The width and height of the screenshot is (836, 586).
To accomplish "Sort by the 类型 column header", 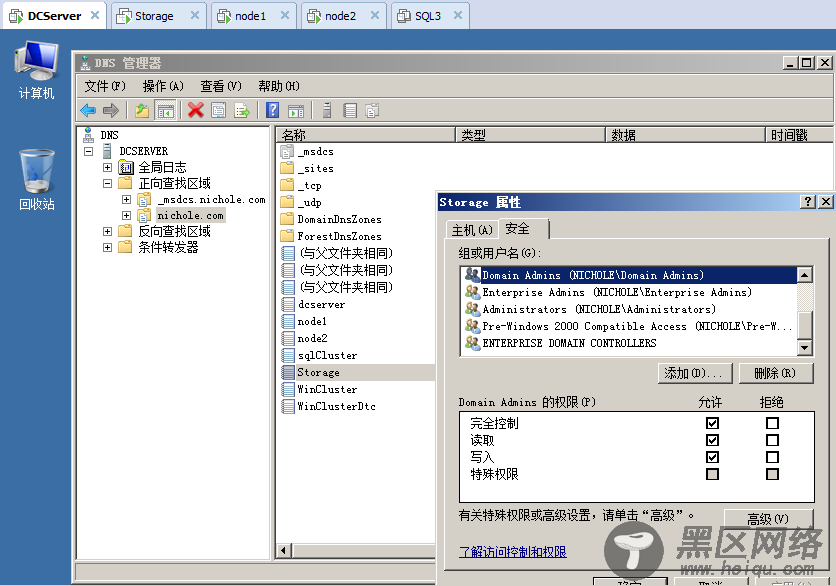I will pyautogui.click(x=530, y=135).
